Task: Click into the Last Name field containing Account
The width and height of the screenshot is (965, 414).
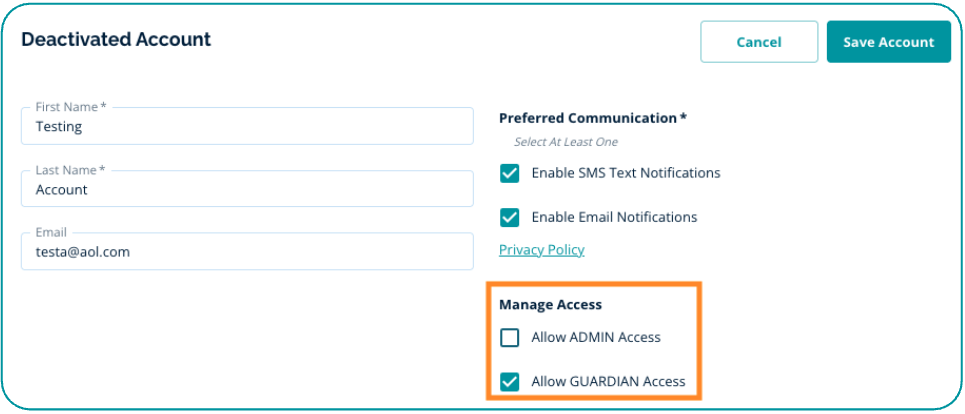Action: tap(247, 189)
